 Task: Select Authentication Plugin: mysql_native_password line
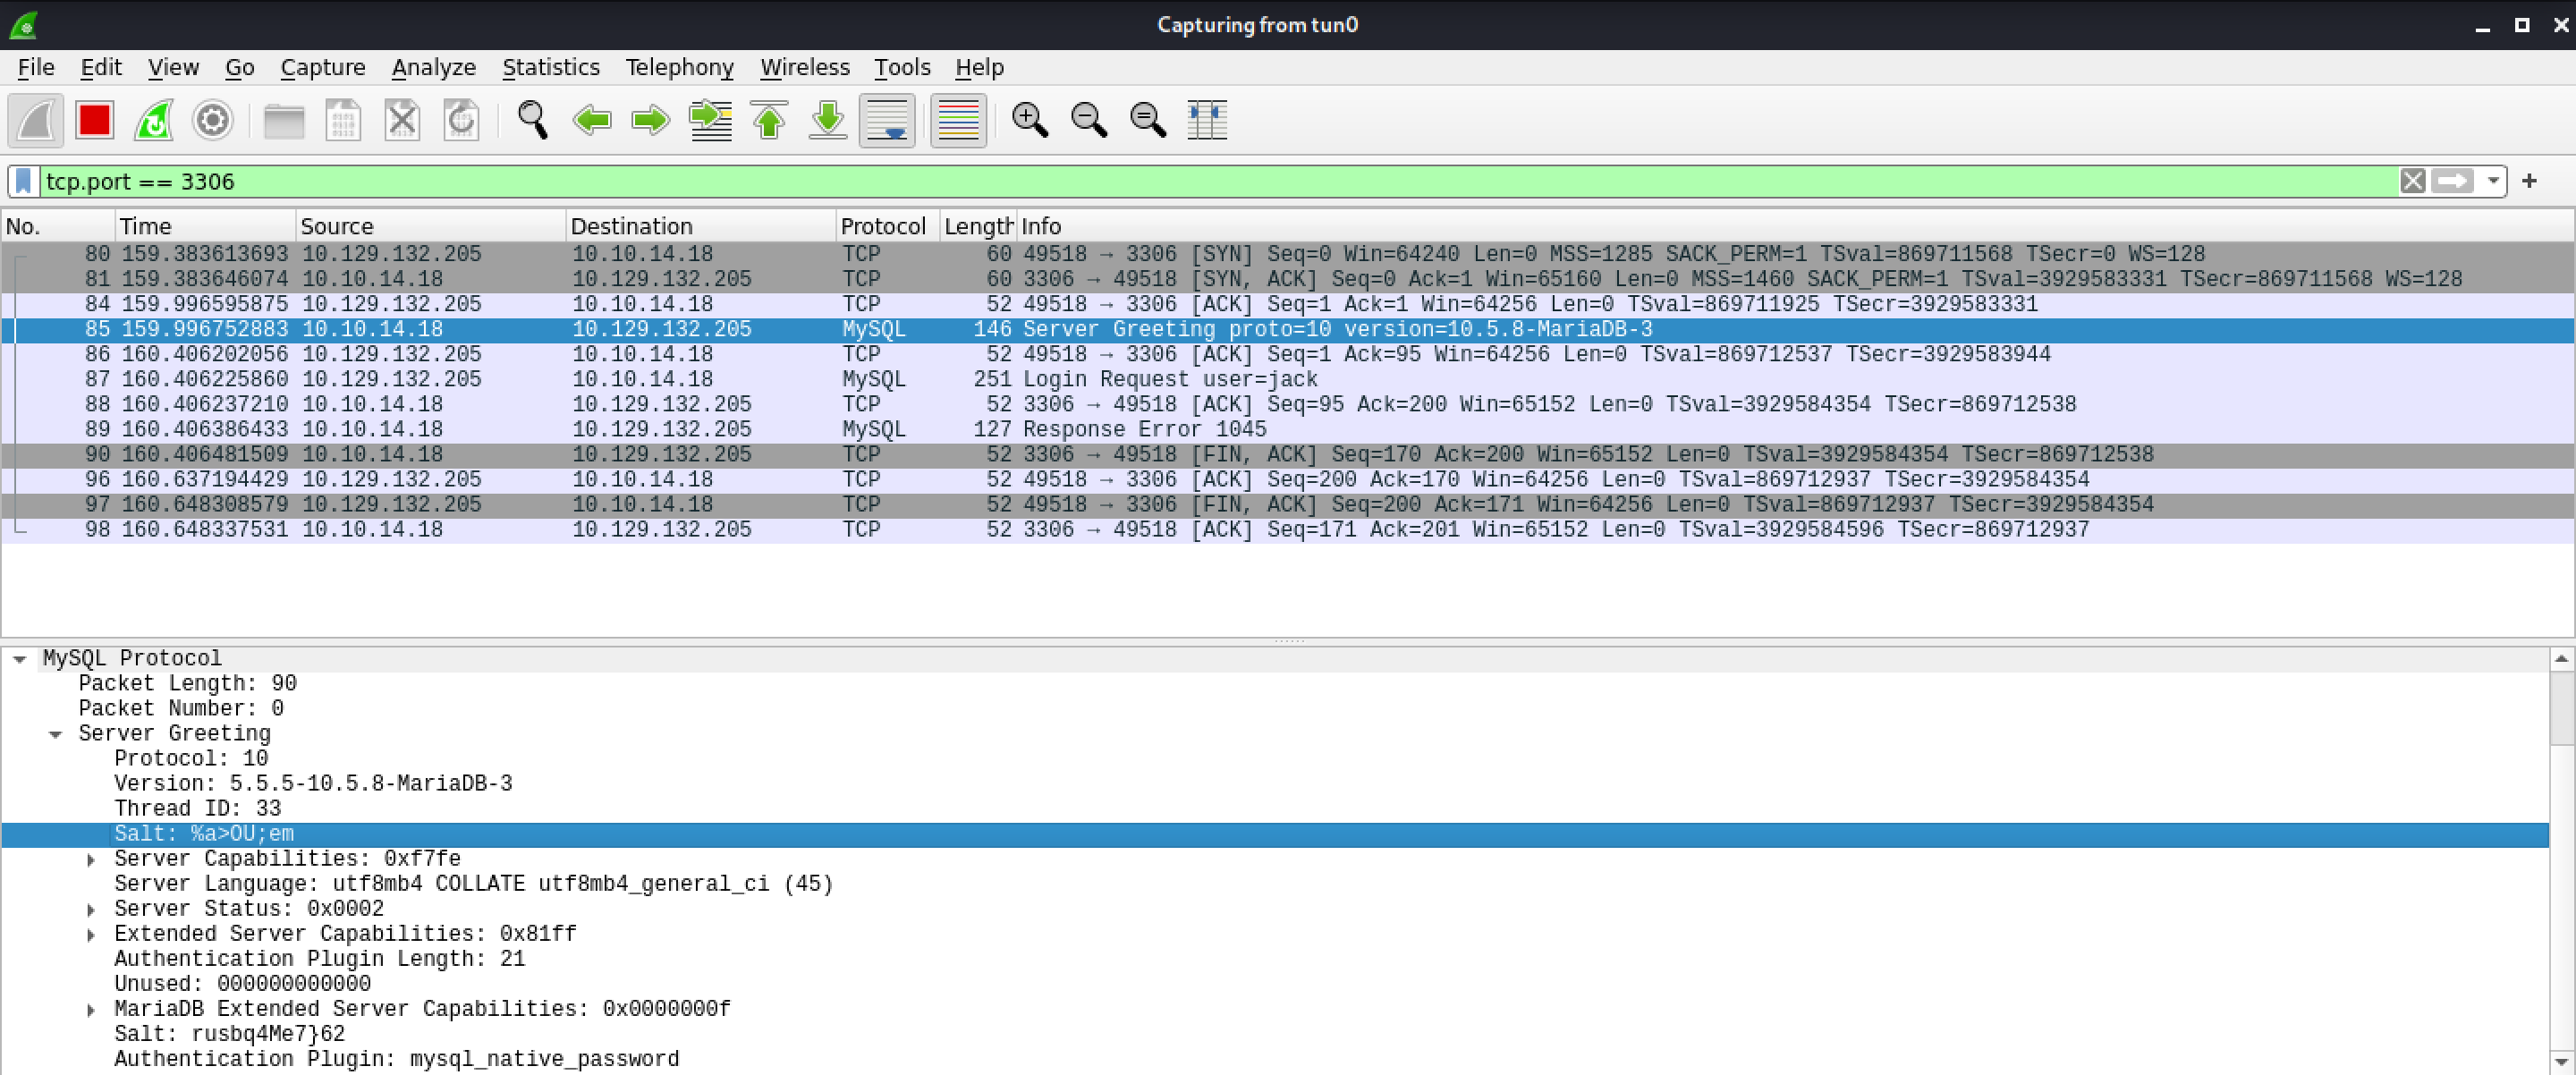(1275, 1059)
